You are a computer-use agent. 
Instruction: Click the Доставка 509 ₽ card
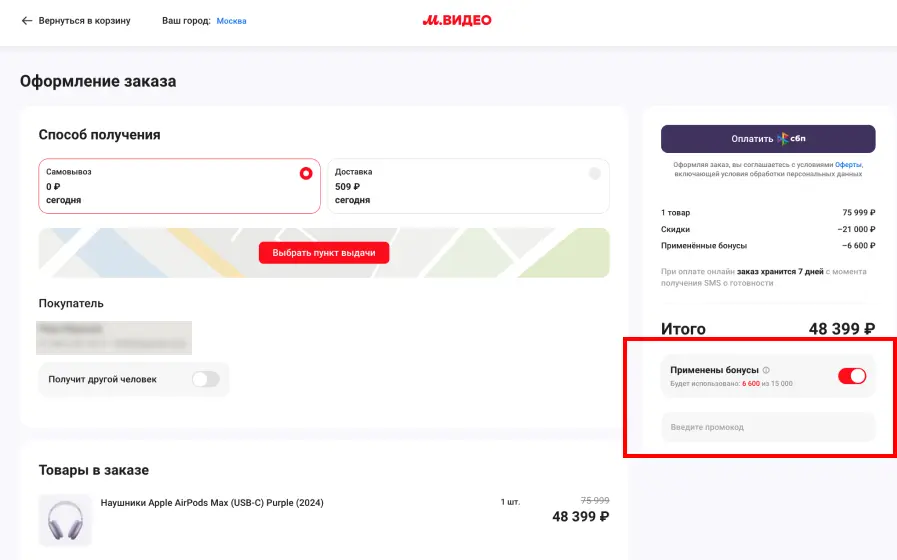[468, 186]
